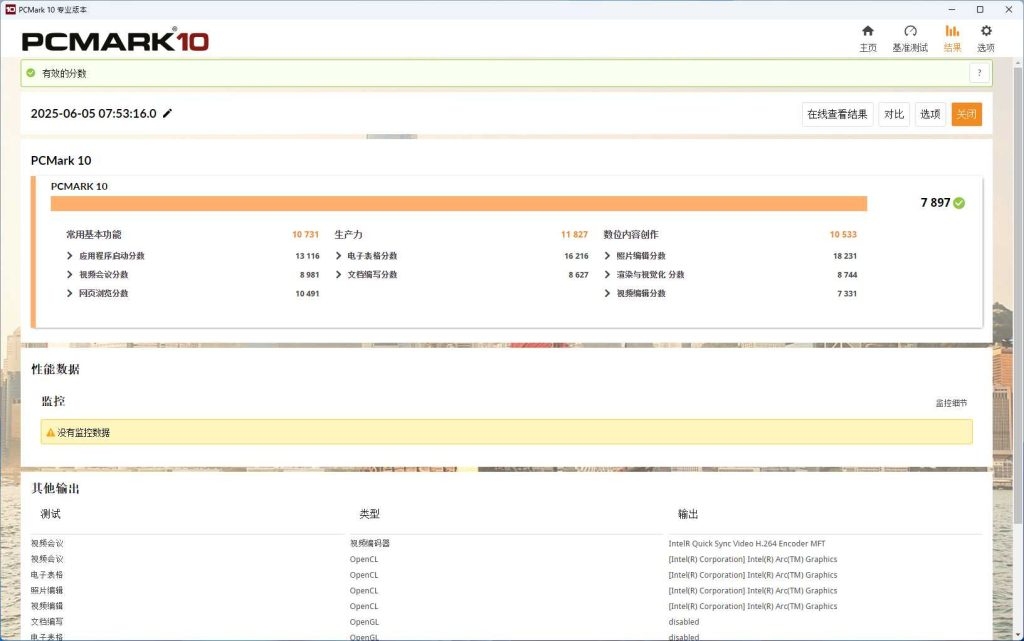Image resolution: width=1024 pixels, height=641 pixels.
Task: Expand 渲染与视觉化 分数 row
Action: pyautogui.click(x=730, y=275)
